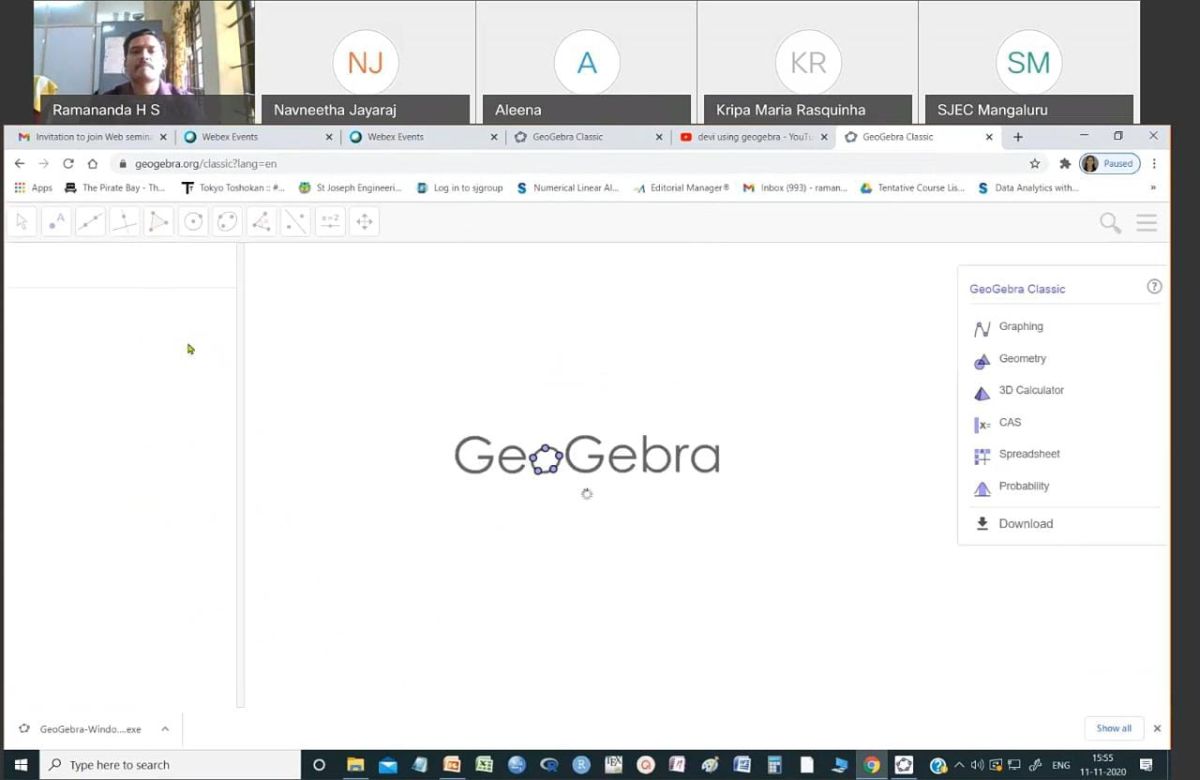The width and height of the screenshot is (1200, 780).
Task: Click Show all downloads button
Action: [x=1114, y=729]
